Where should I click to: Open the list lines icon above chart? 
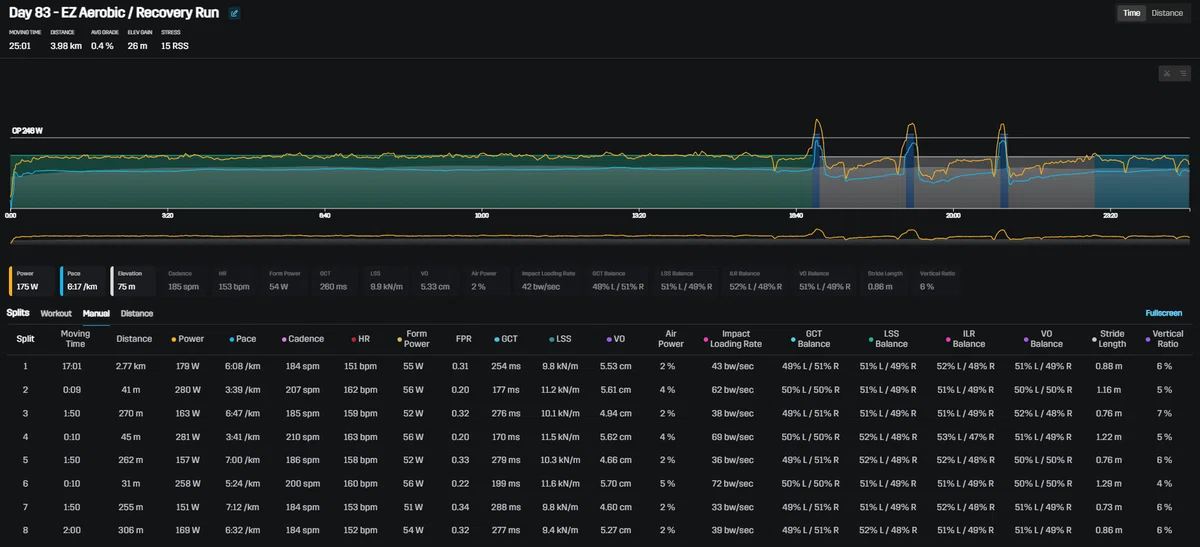click(1182, 73)
